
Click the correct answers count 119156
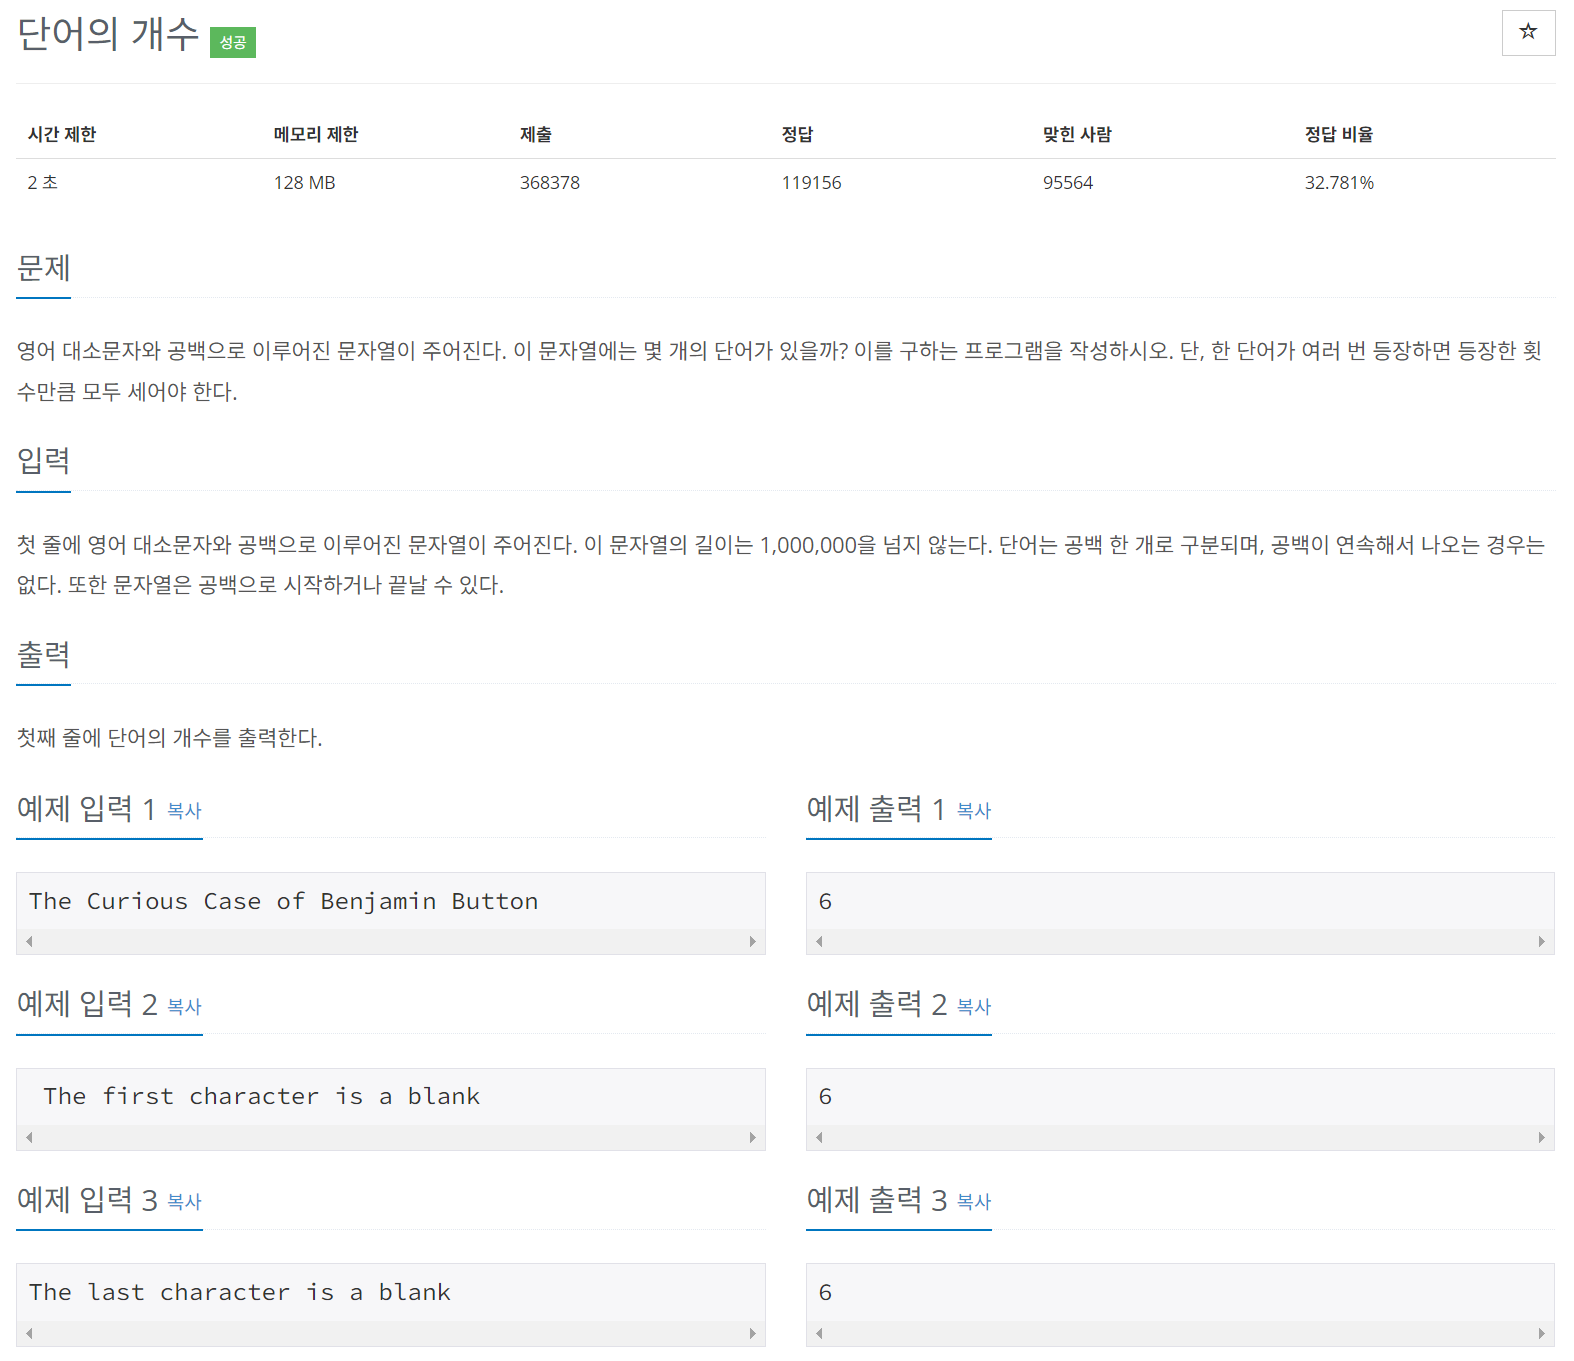pyautogui.click(x=812, y=182)
